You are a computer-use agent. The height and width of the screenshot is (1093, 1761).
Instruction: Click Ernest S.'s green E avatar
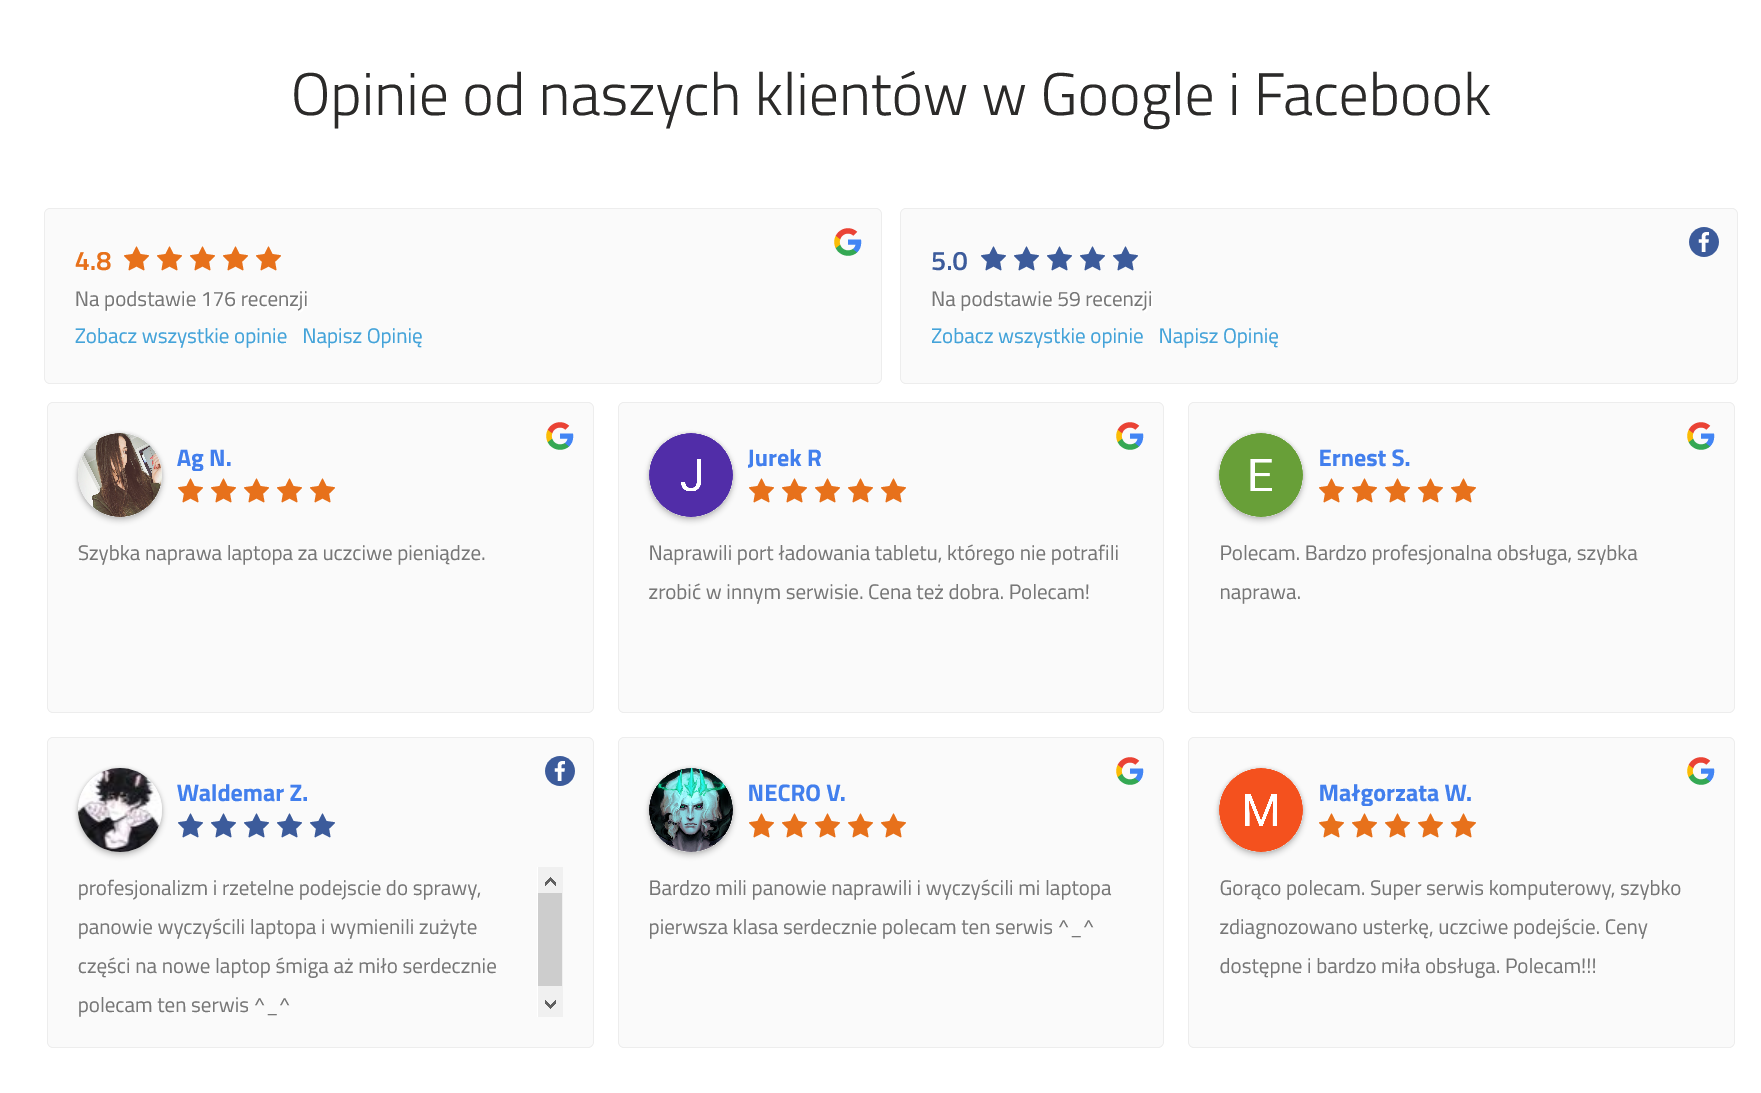[x=1260, y=475]
